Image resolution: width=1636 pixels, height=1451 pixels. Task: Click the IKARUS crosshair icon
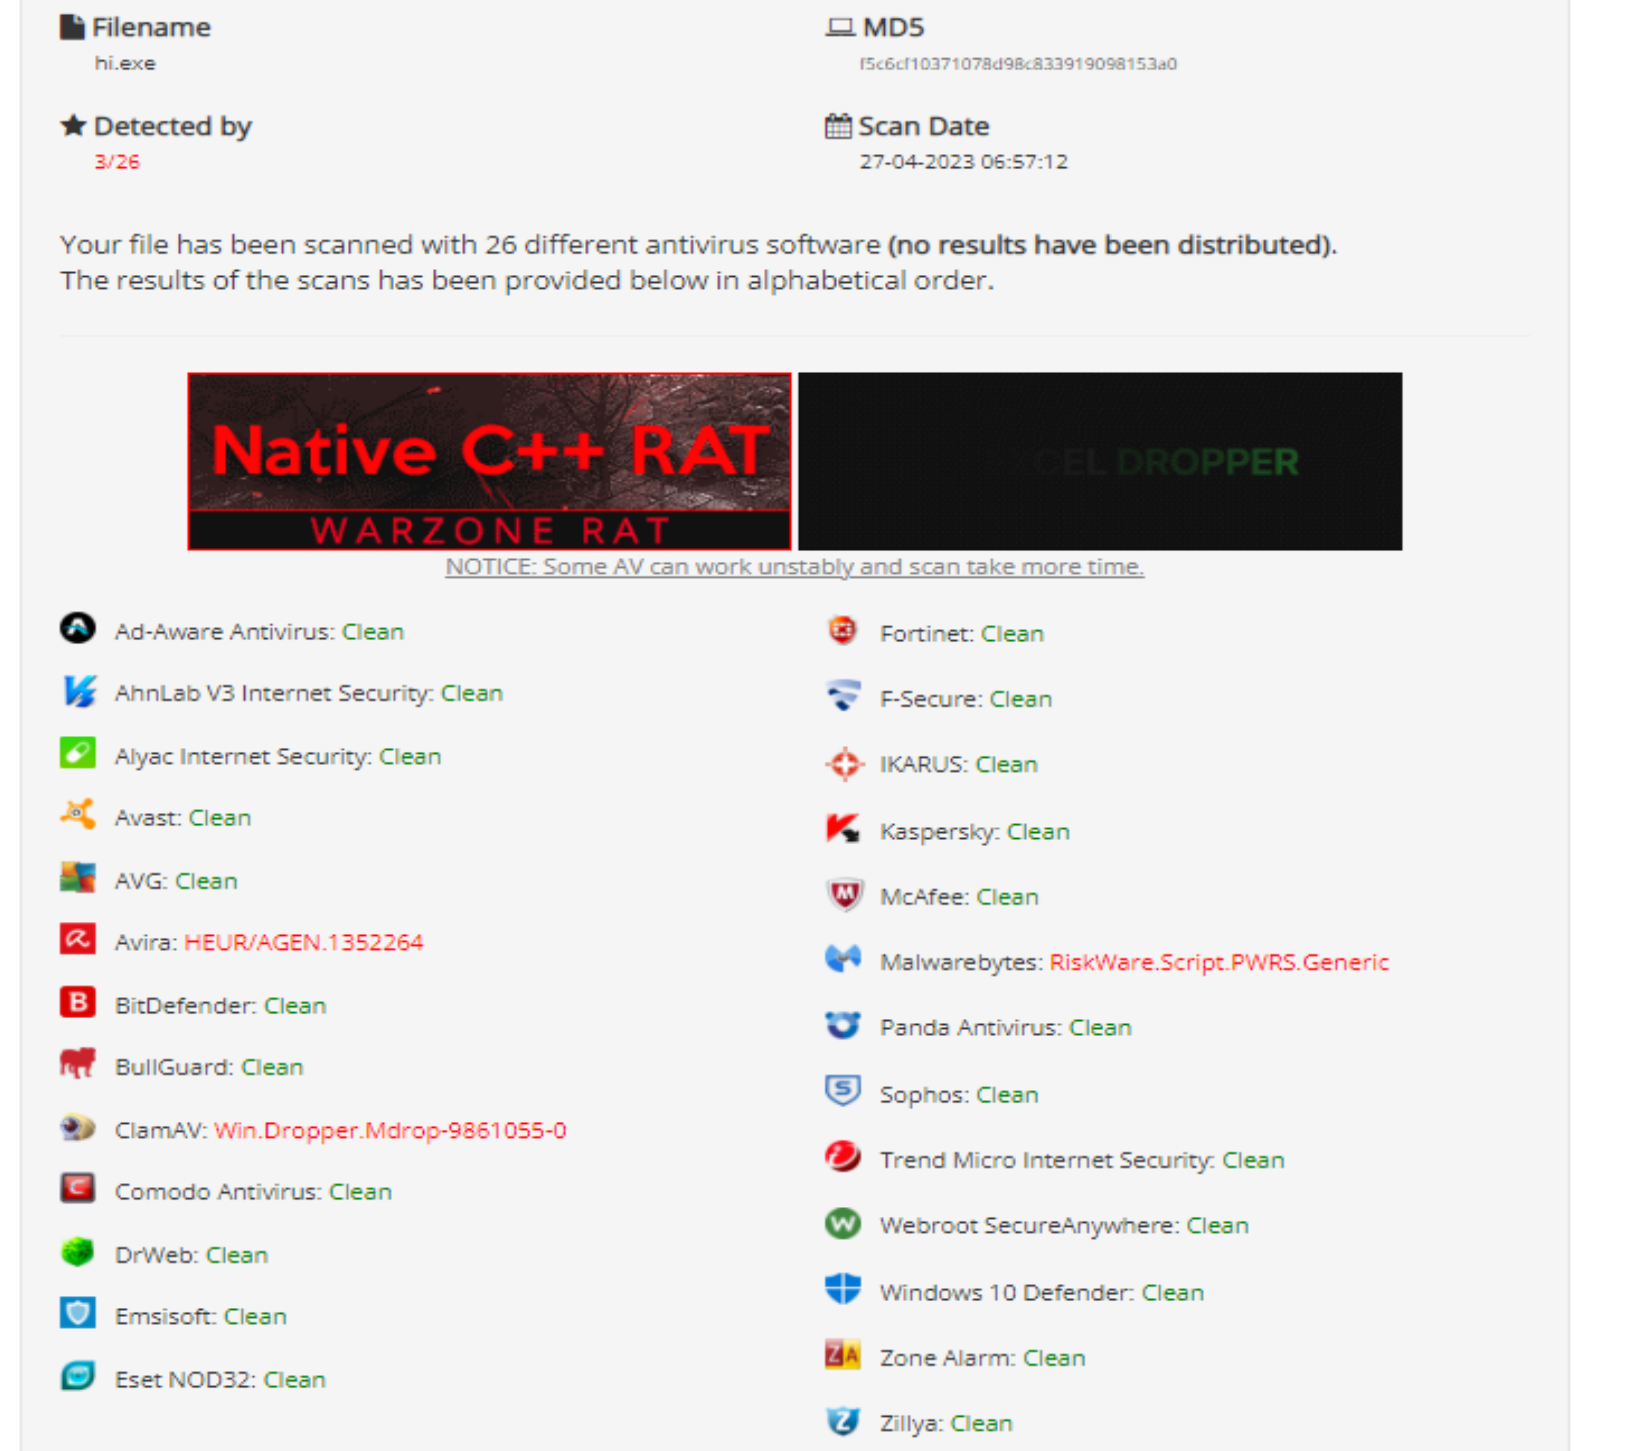(x=844, y=764)
